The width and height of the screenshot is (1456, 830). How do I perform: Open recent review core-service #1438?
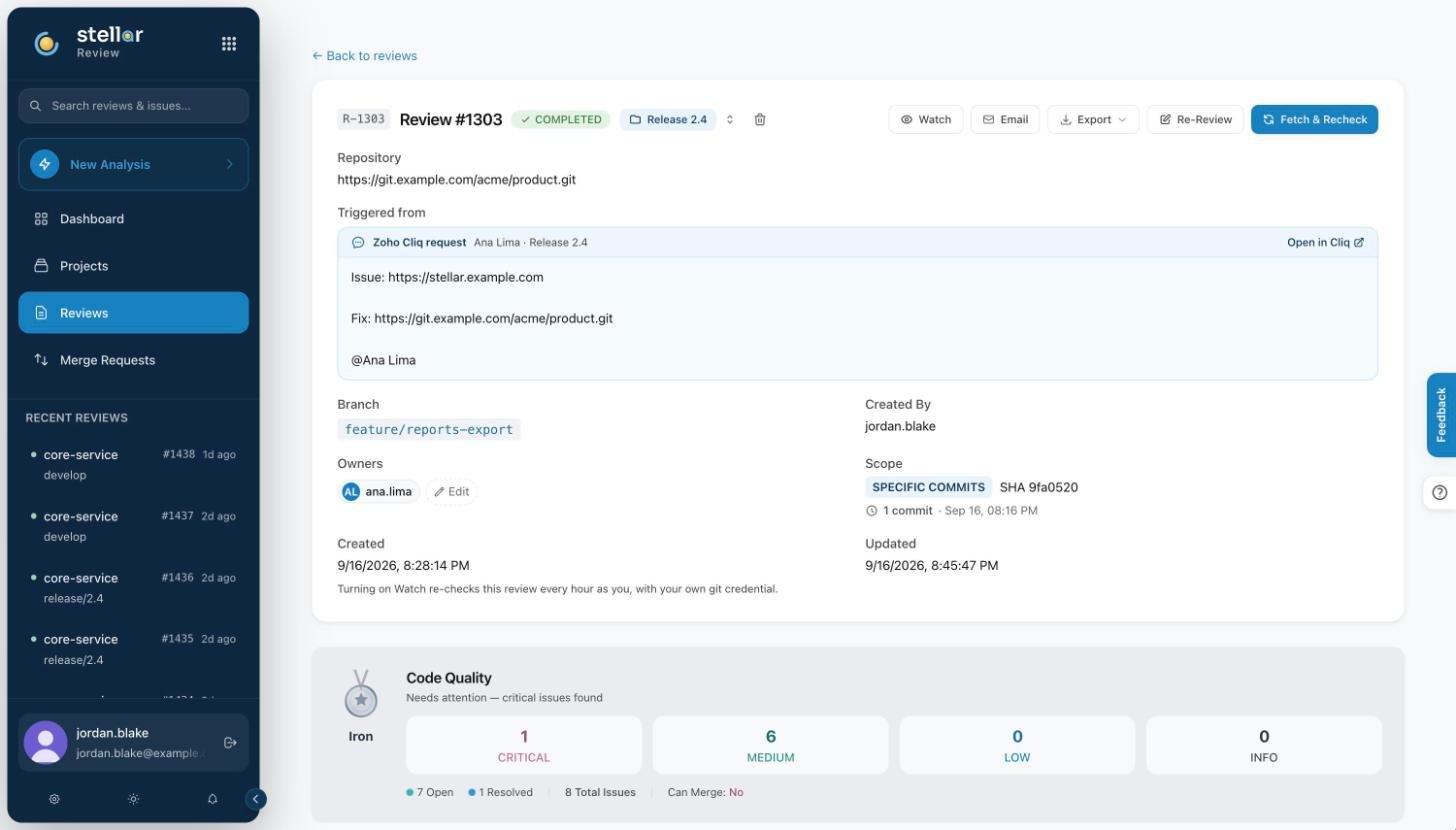coord(133,464)
